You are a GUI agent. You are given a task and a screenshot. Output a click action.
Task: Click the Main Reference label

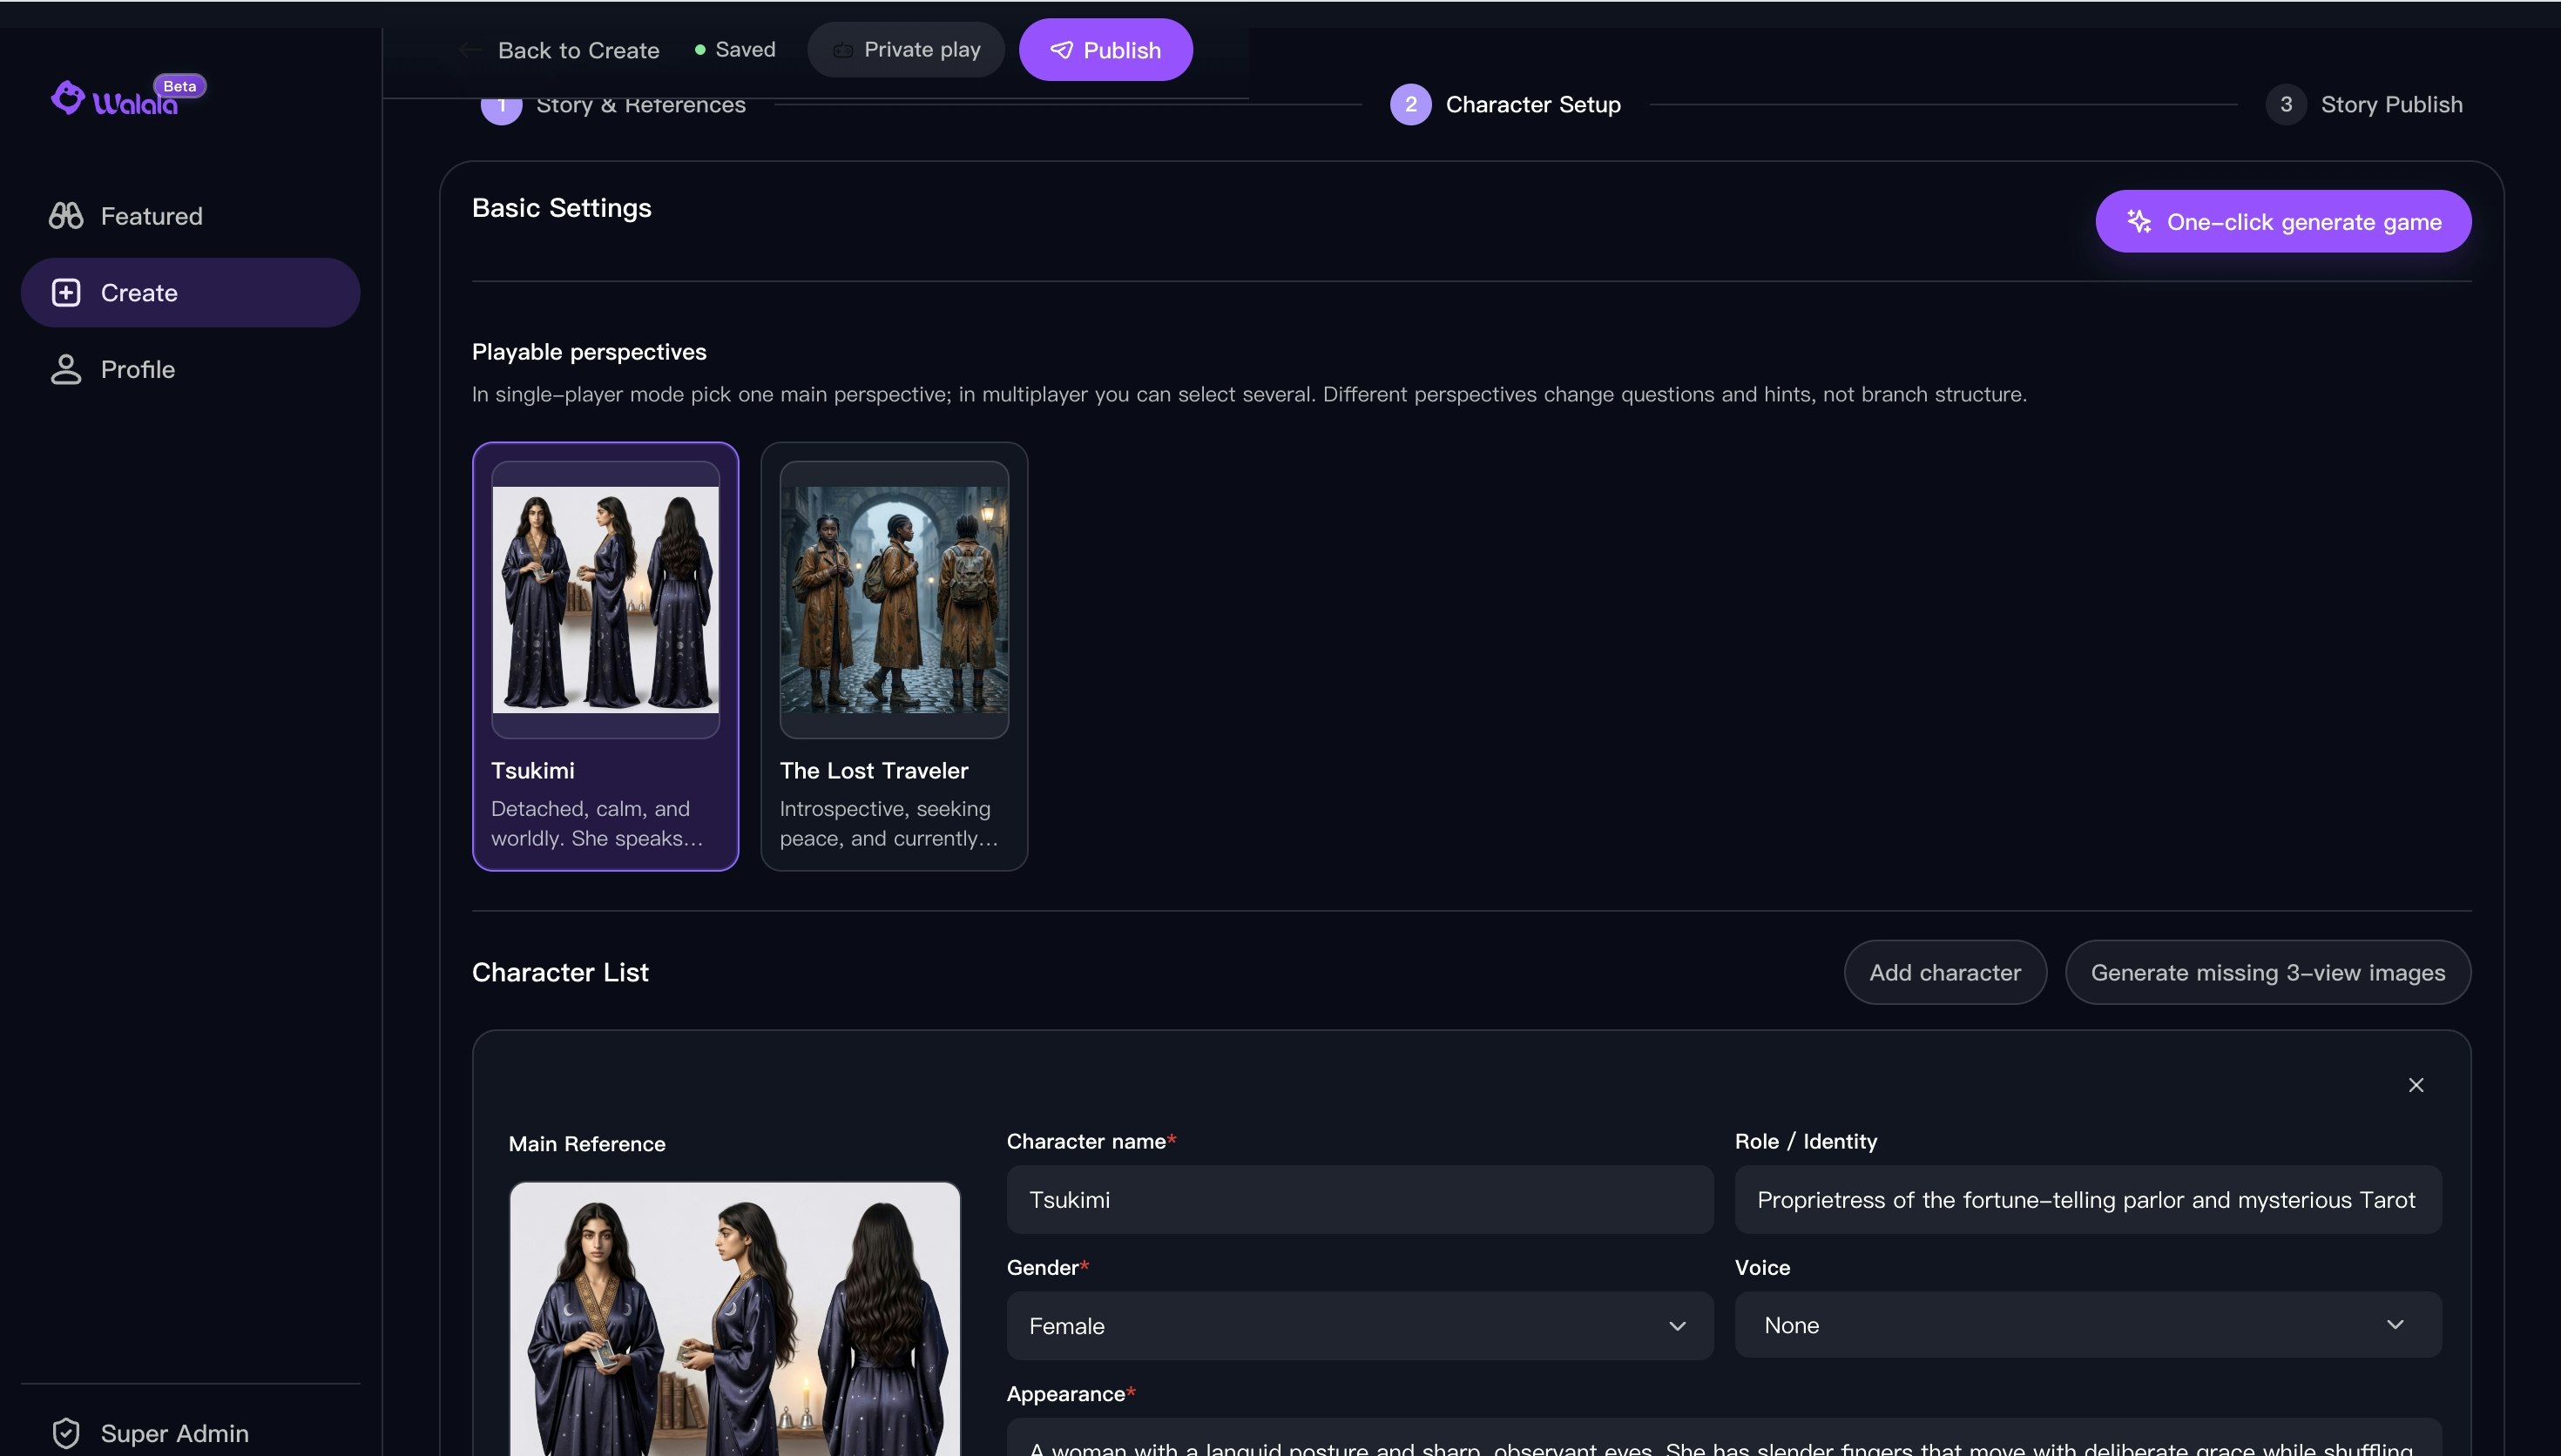[x=586, y=1144]
